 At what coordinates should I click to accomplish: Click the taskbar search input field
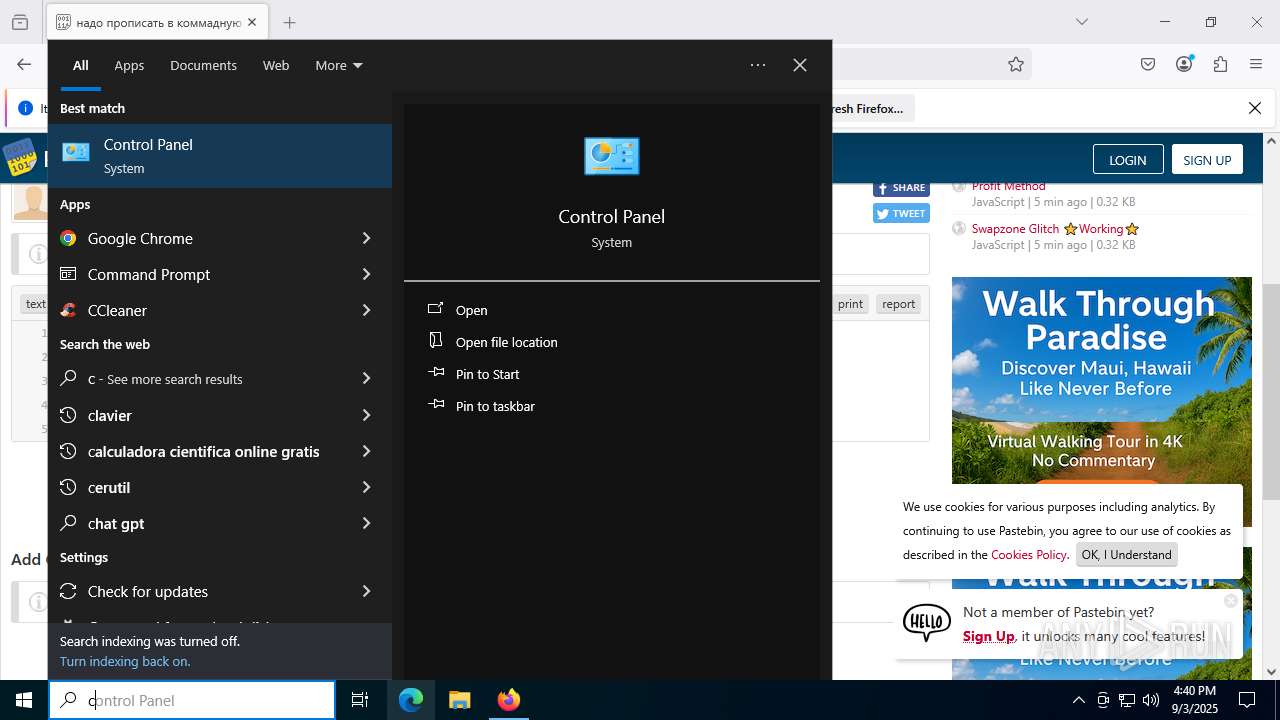[x=192, y=700]
